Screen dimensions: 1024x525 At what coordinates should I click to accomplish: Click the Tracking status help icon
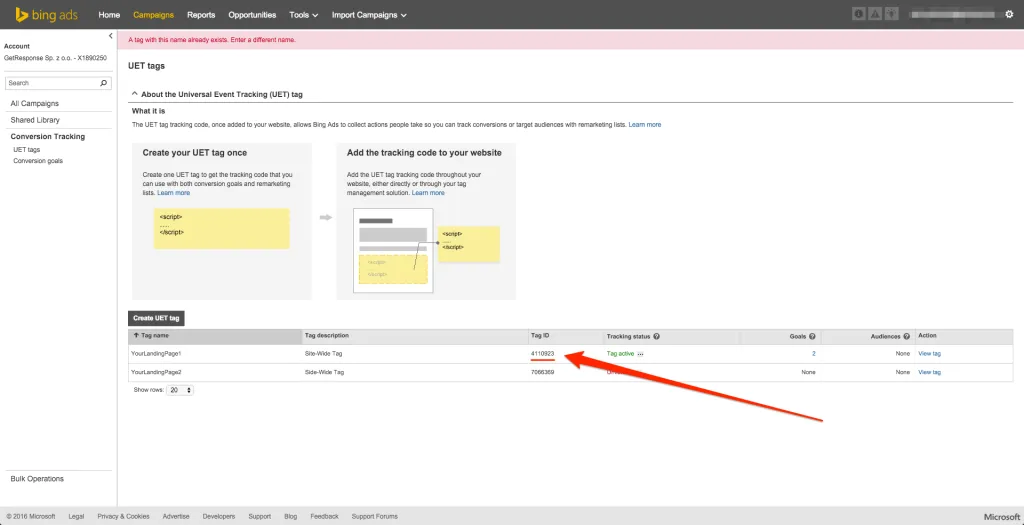point(656,336)
